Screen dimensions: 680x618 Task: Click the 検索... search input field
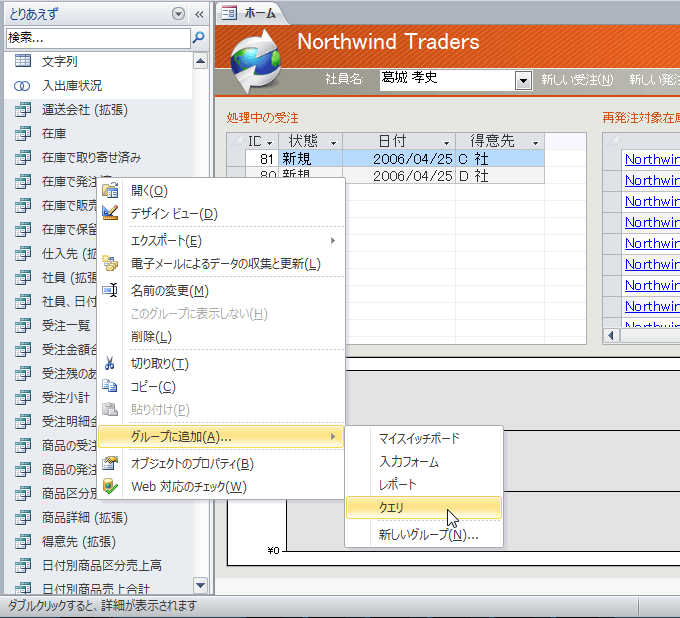[x=98, y=38]
